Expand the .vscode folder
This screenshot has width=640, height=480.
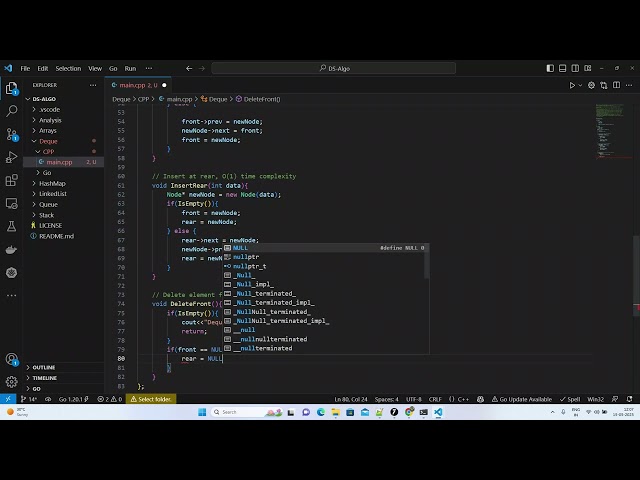pyautogui.click(x=49, y=109)
